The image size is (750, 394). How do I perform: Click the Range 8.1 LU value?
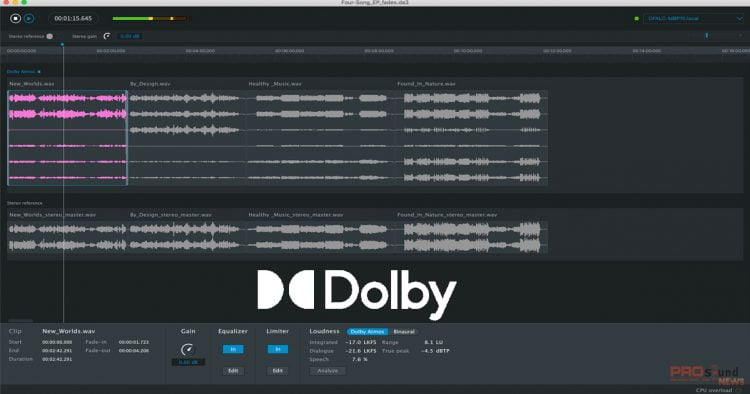[433, 342]
